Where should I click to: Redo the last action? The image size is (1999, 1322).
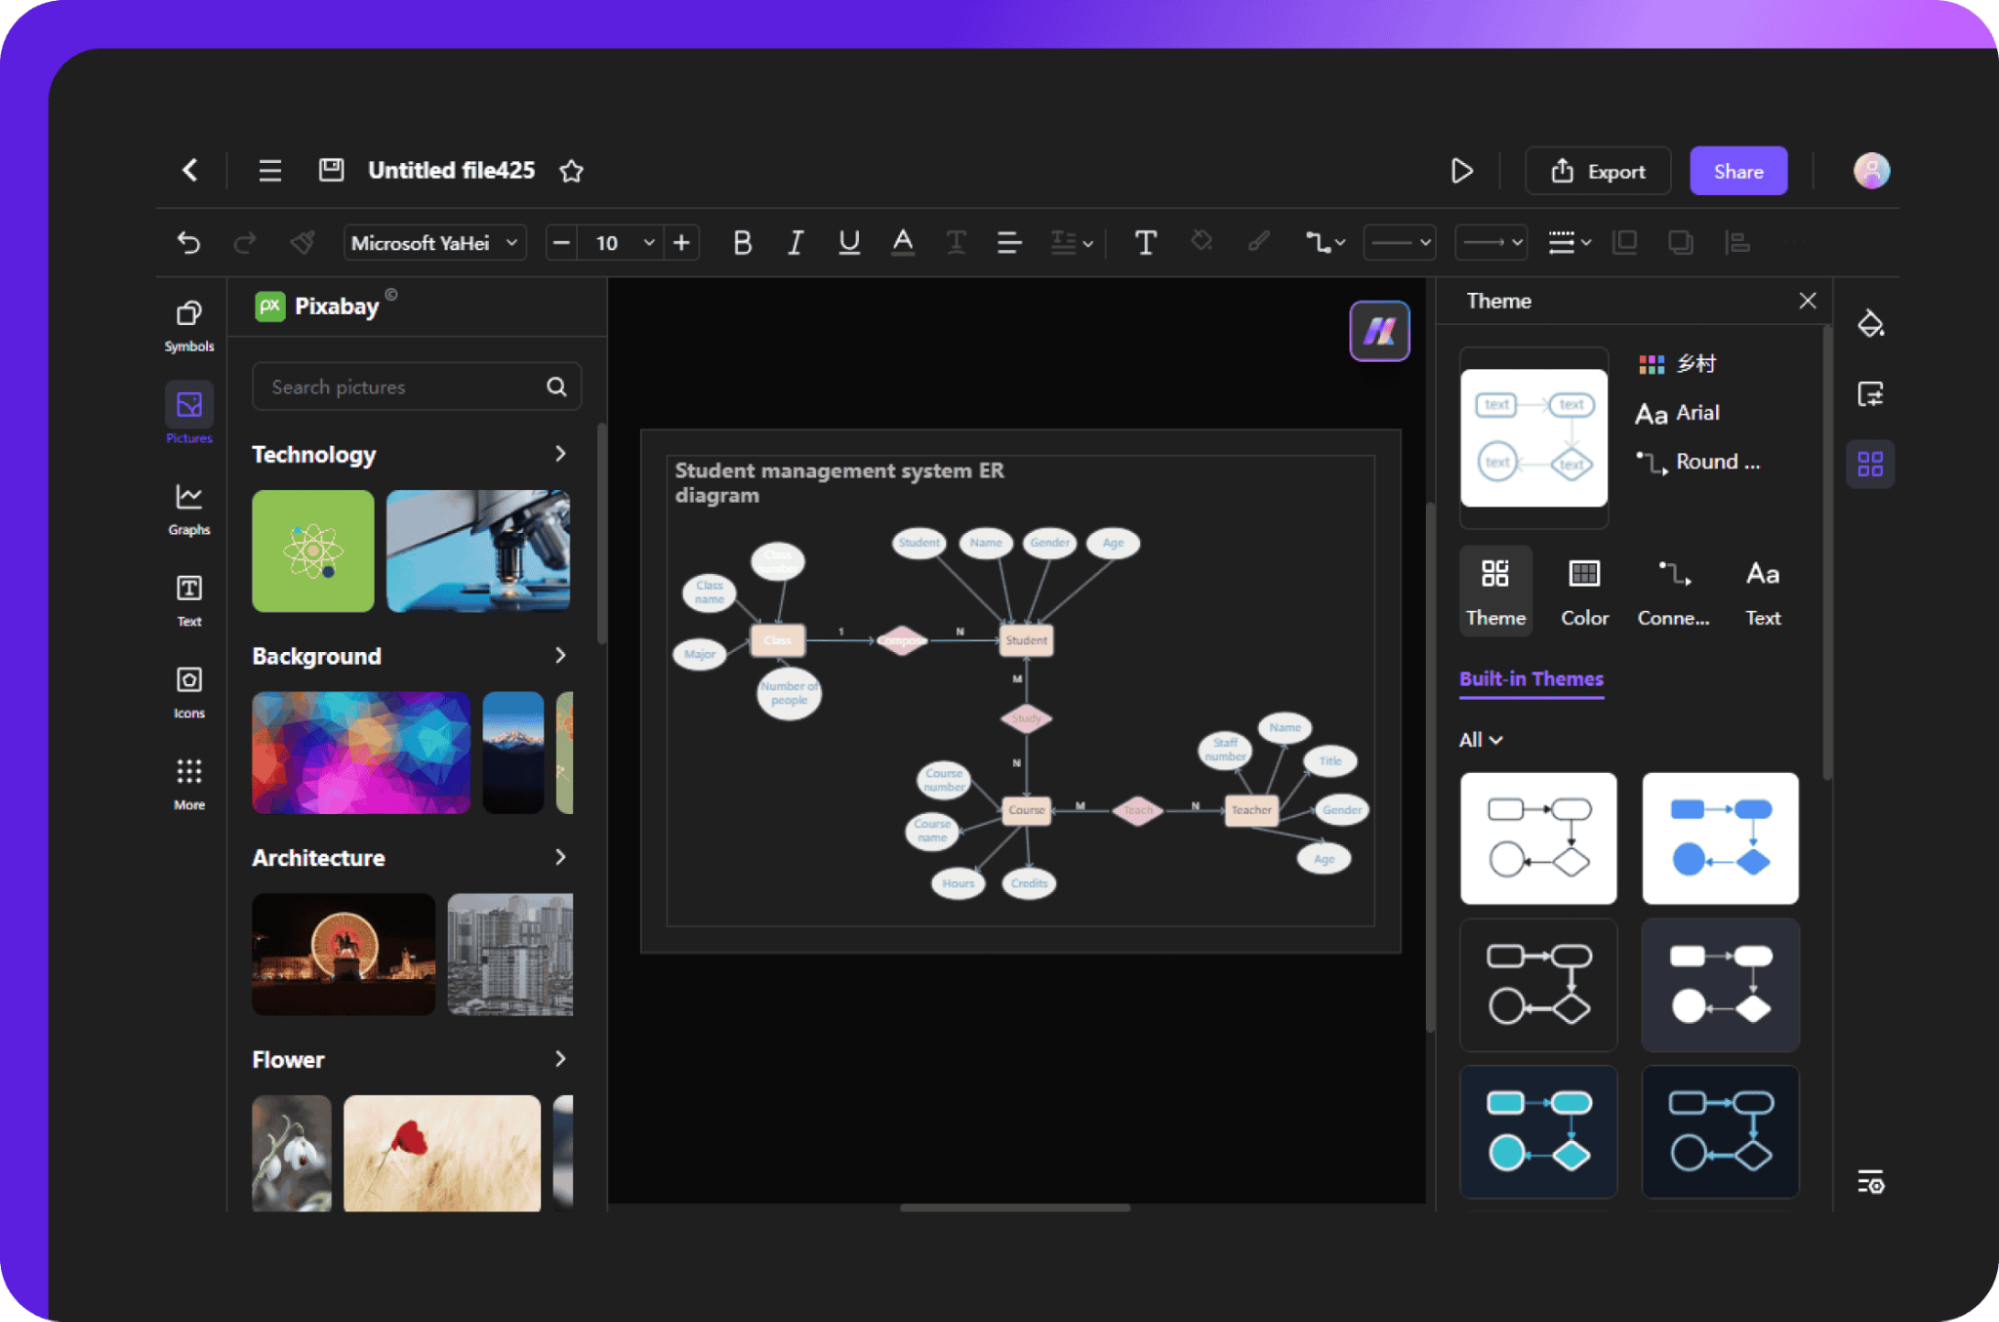245,243
